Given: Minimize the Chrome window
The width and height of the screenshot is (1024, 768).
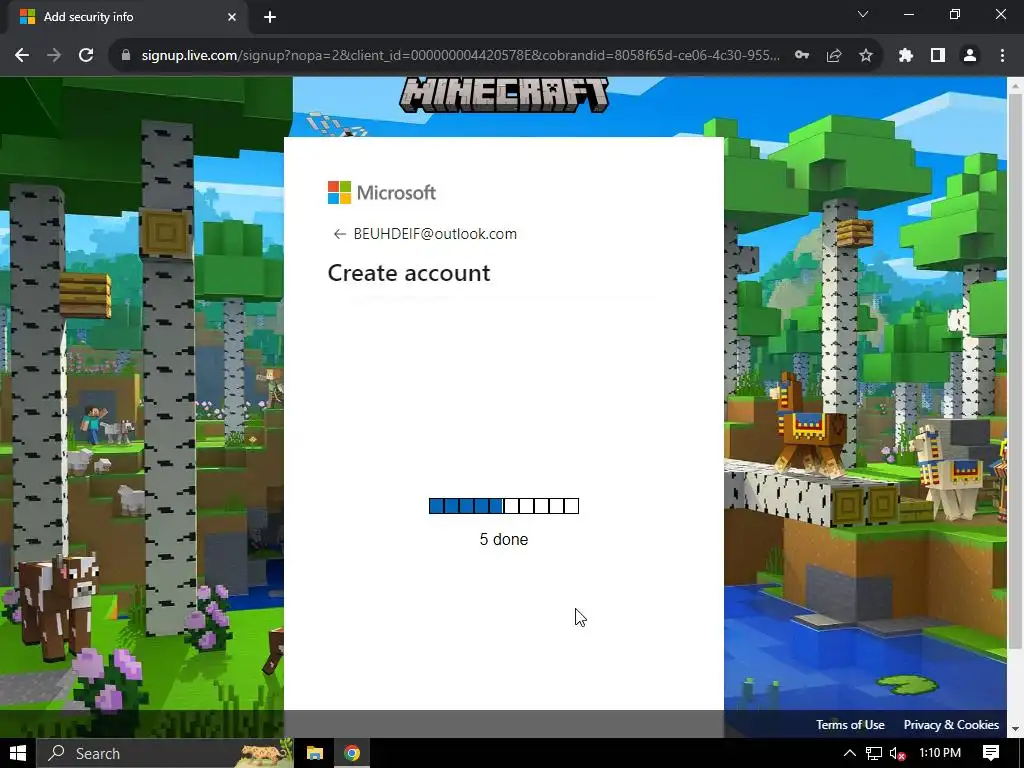Looking at the screenshot, I should tap(908, 14).
